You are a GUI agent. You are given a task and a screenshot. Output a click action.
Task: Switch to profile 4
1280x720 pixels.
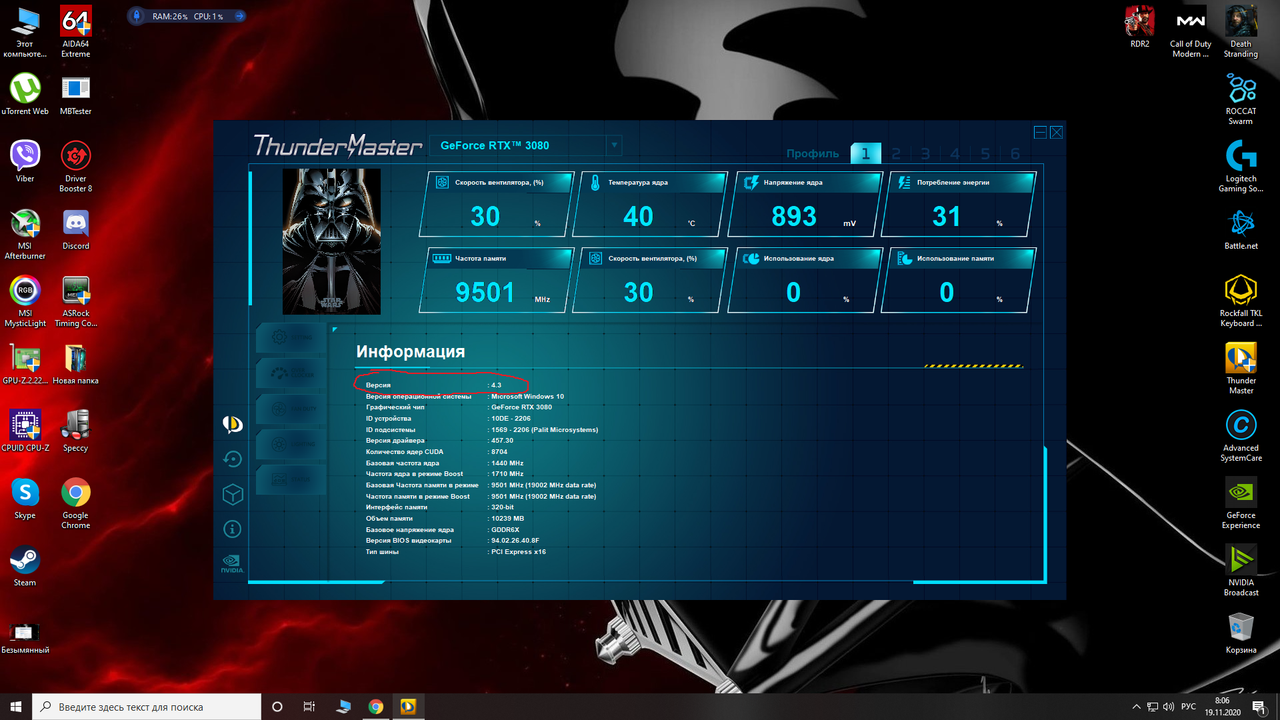coord(956,154)
